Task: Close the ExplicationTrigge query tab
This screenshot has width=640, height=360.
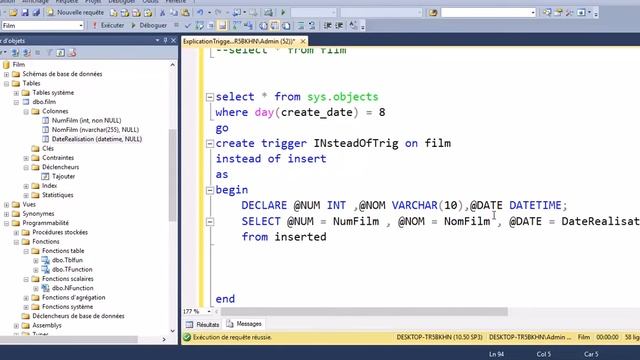Action: [x=303, y=41]
